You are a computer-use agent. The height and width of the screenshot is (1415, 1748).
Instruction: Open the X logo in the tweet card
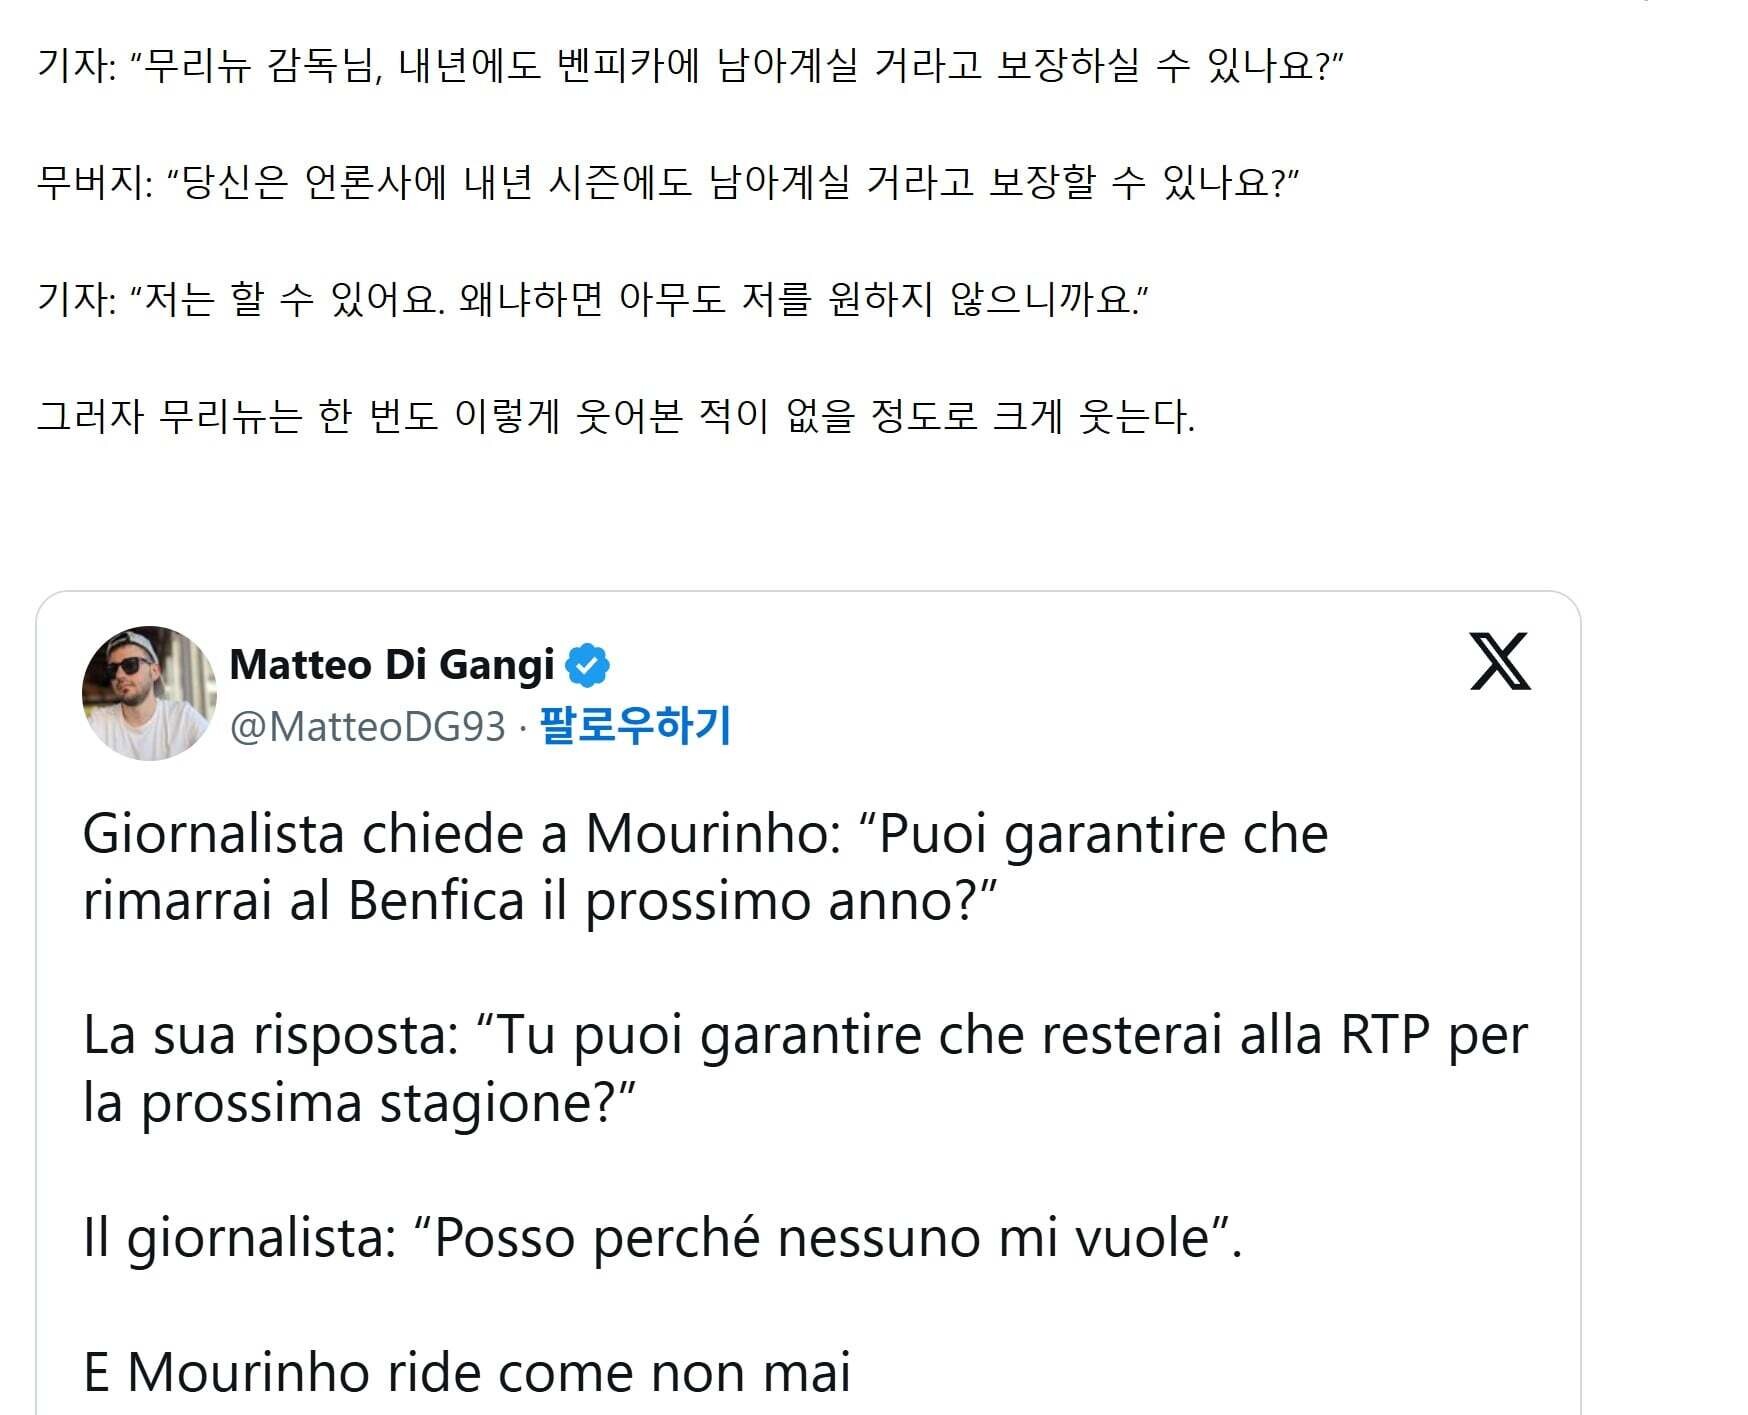(x=1500, y=662)
